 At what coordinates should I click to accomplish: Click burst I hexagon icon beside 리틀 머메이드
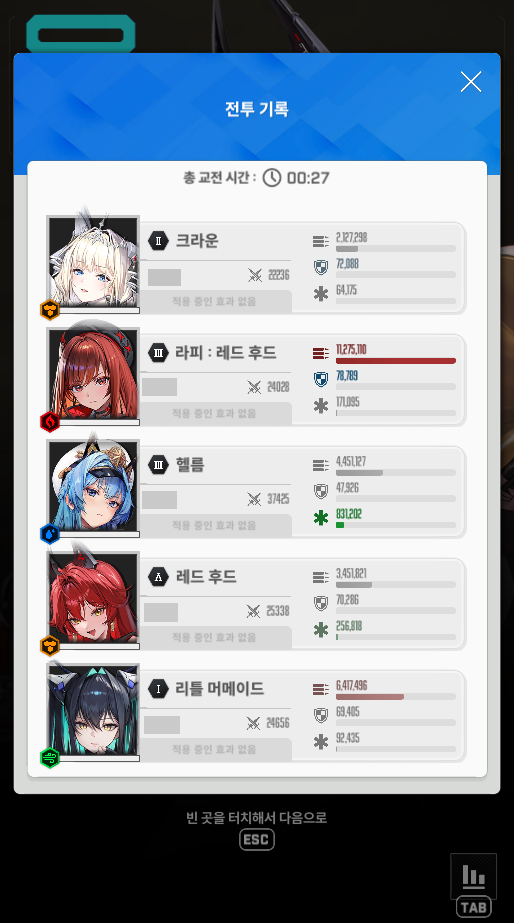click(x=158, y=689)
